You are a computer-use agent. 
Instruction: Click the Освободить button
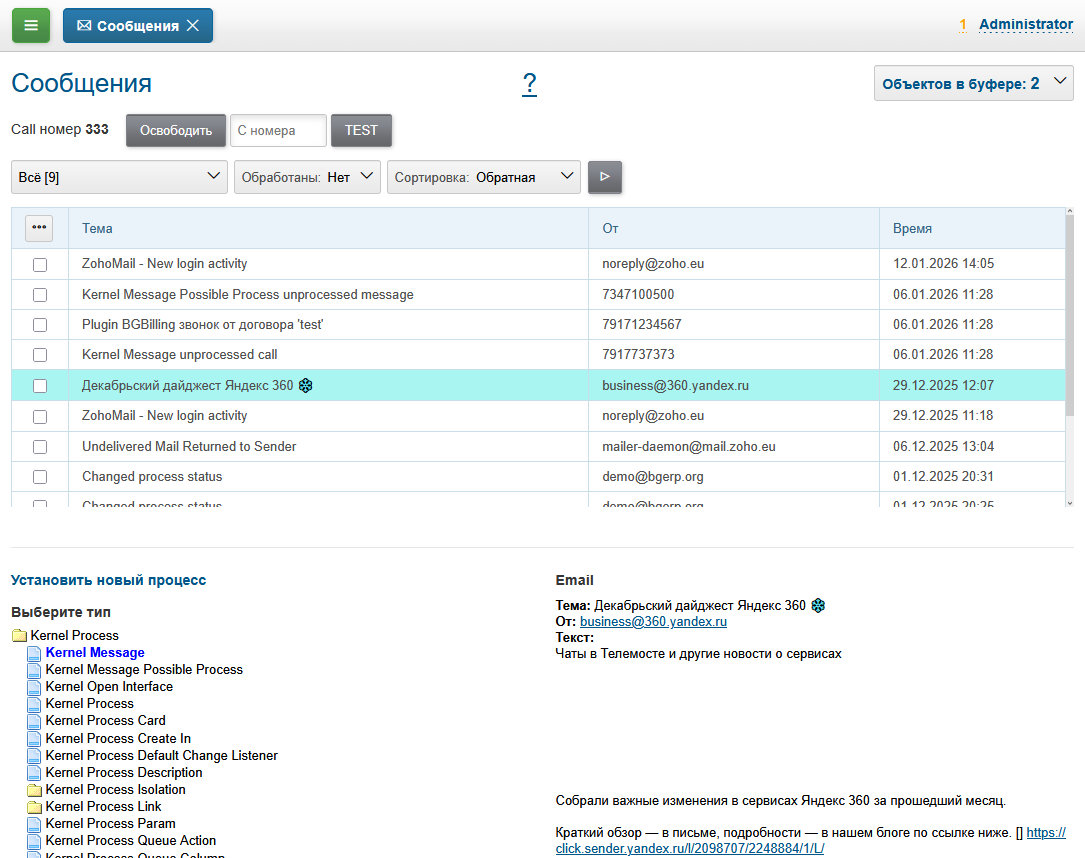click(x=176, y=130)
